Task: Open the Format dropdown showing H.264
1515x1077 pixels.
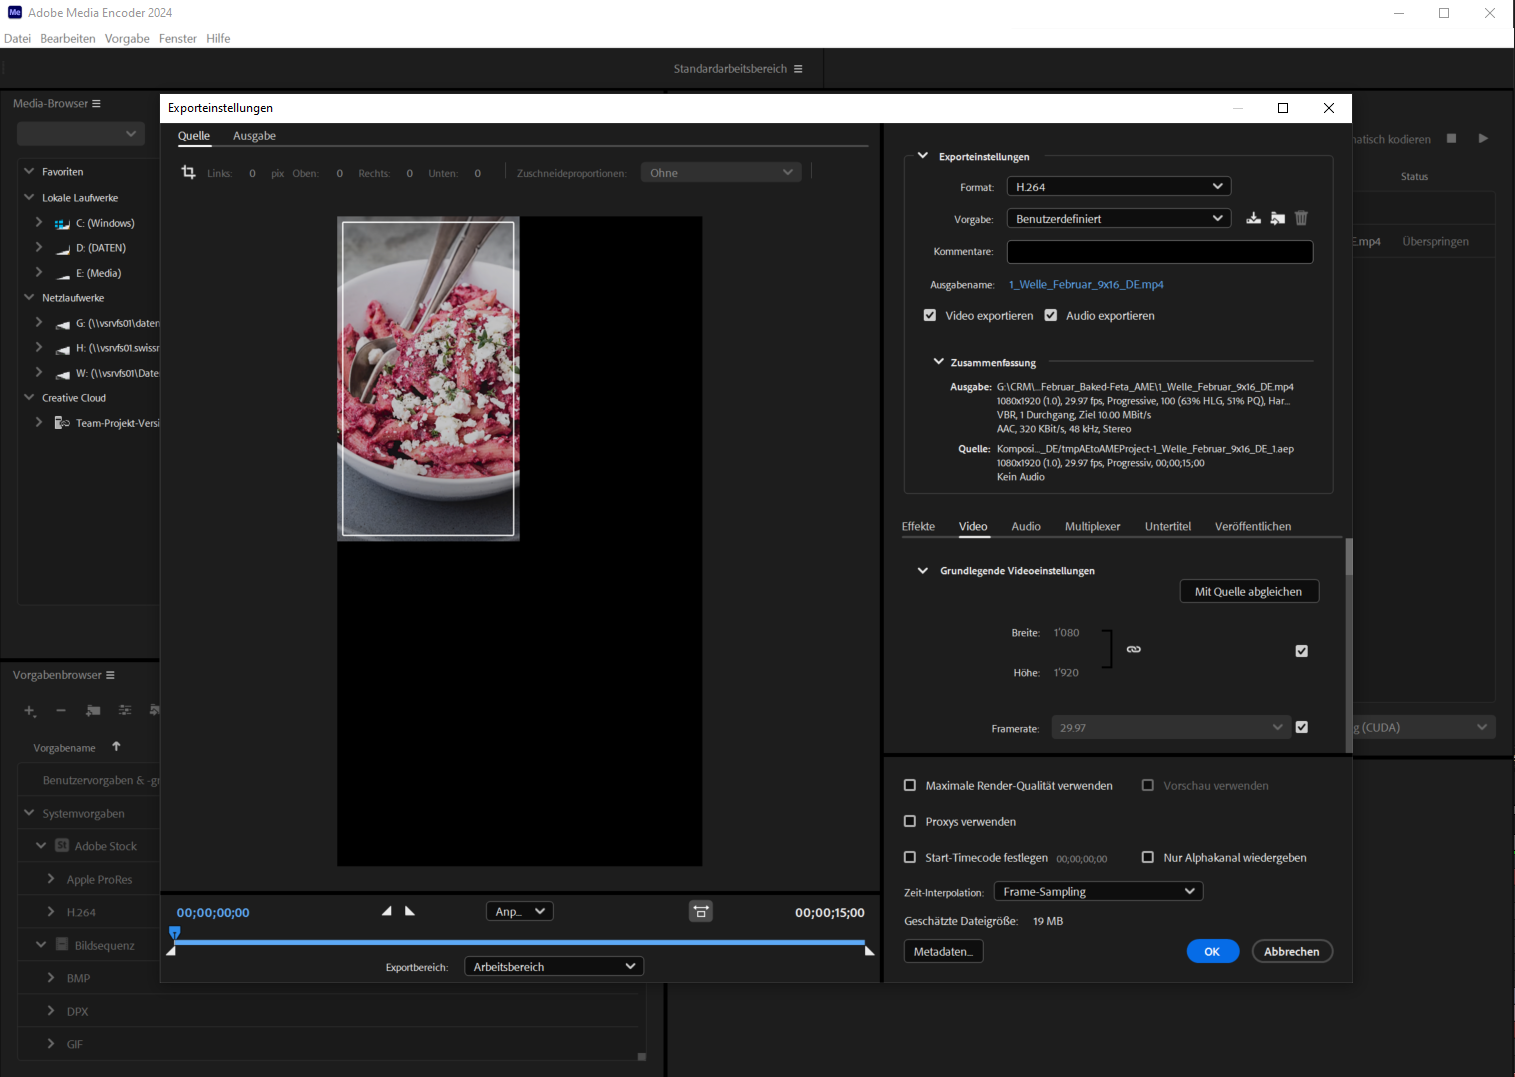Action: pos(1118,186)
